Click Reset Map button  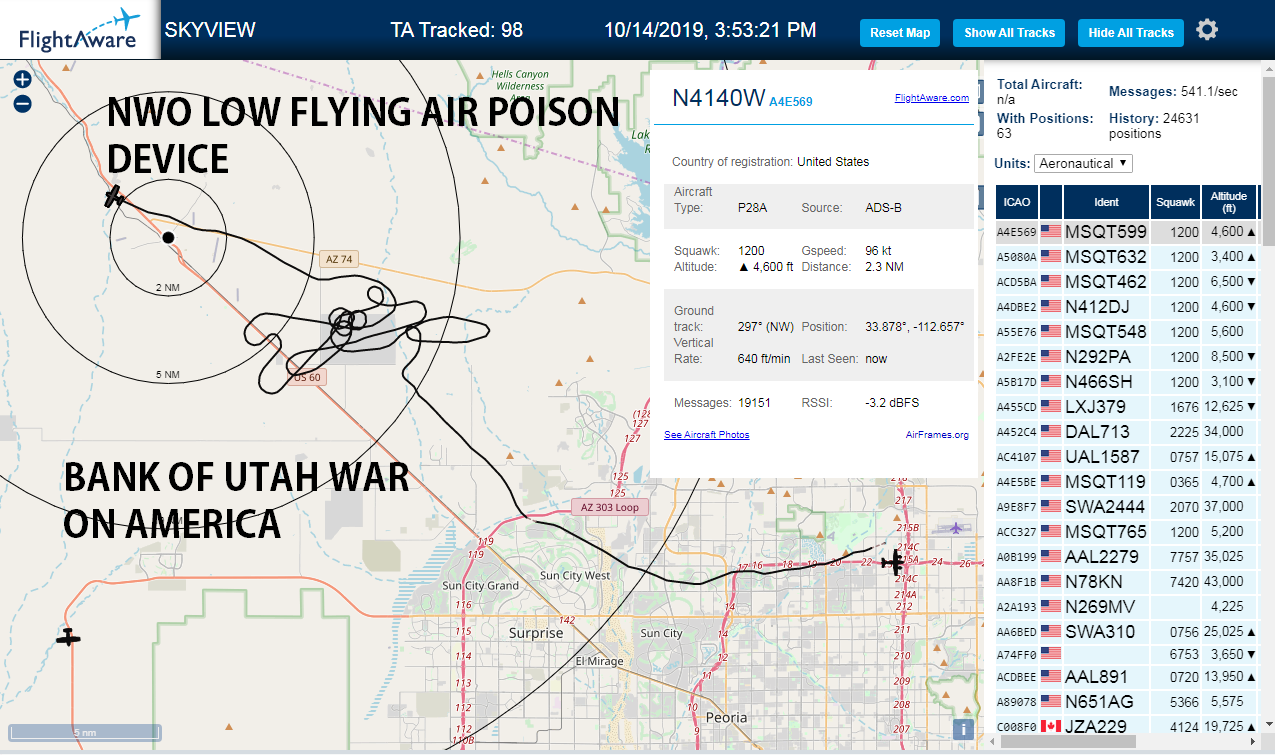[x=900, y=33]
